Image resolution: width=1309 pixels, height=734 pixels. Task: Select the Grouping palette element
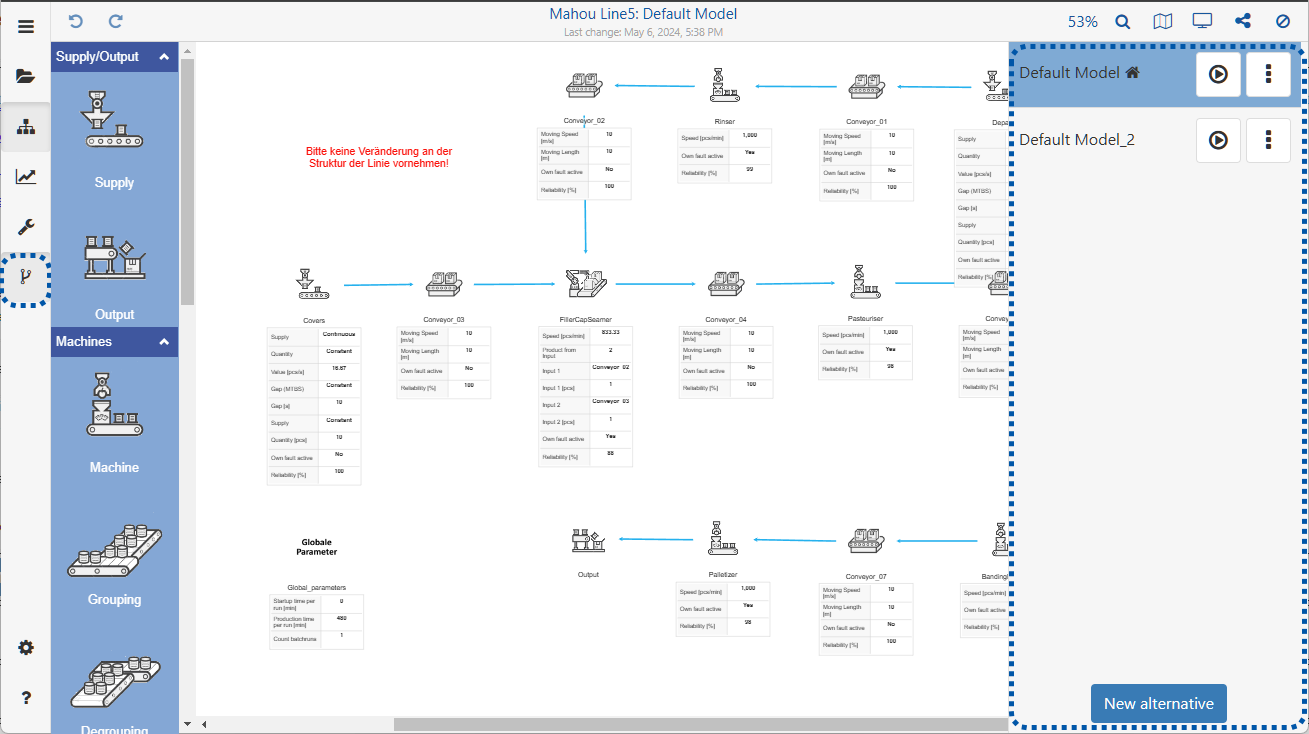coord(114,564)
